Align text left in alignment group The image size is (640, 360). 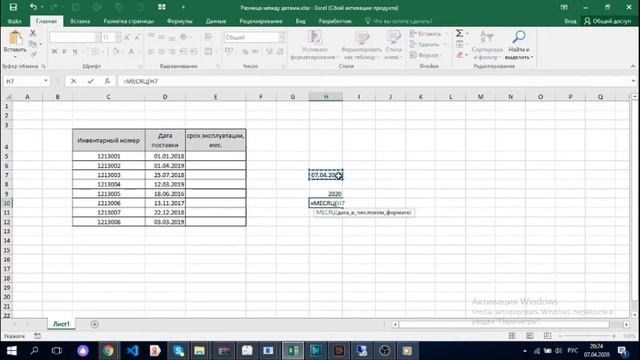(x=151, y=51)
